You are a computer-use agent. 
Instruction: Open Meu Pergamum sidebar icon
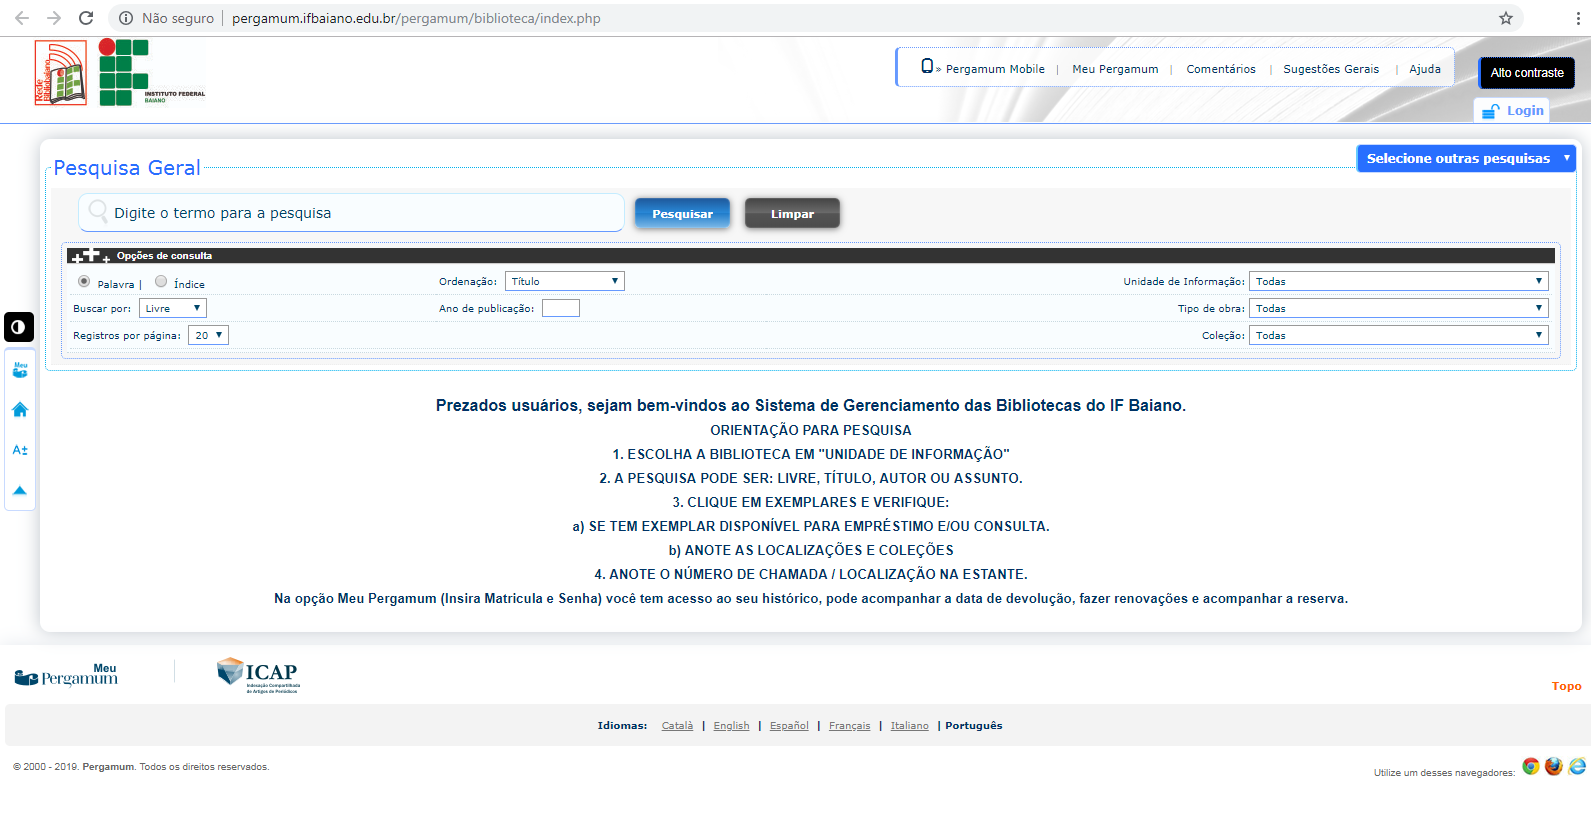[20, 370]
